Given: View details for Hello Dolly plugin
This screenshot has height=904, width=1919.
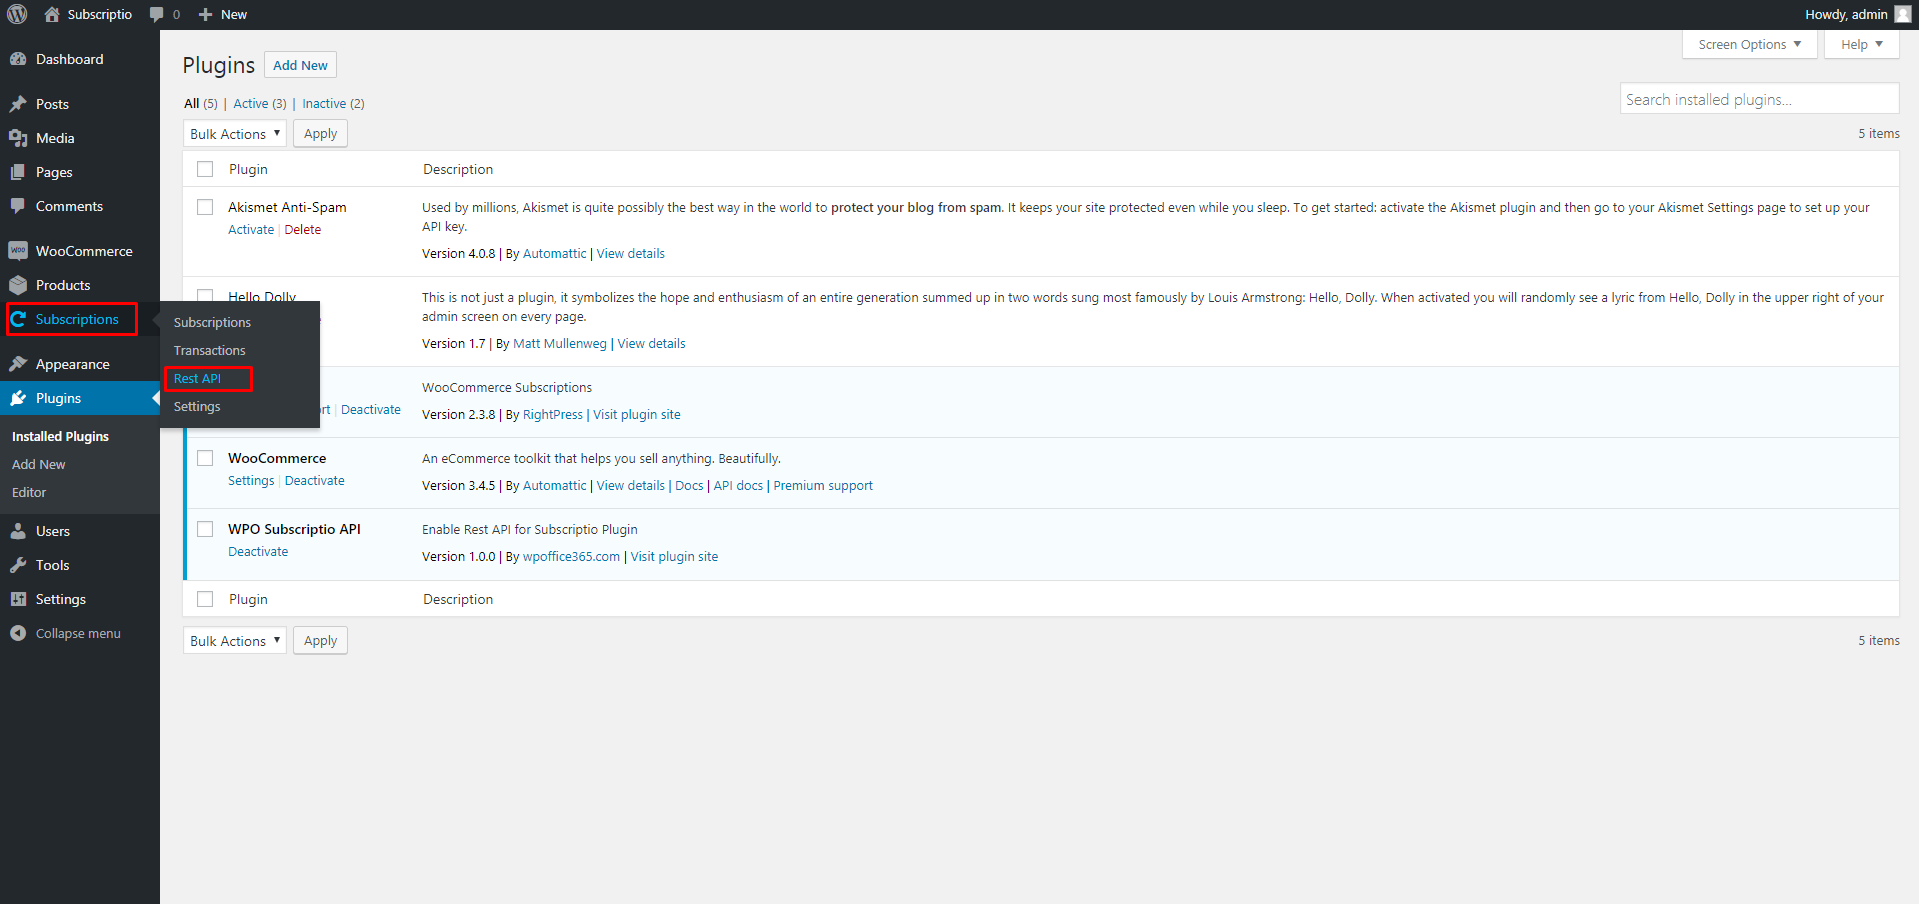Looking at the screenshot, I should click(x=651, y=344).
